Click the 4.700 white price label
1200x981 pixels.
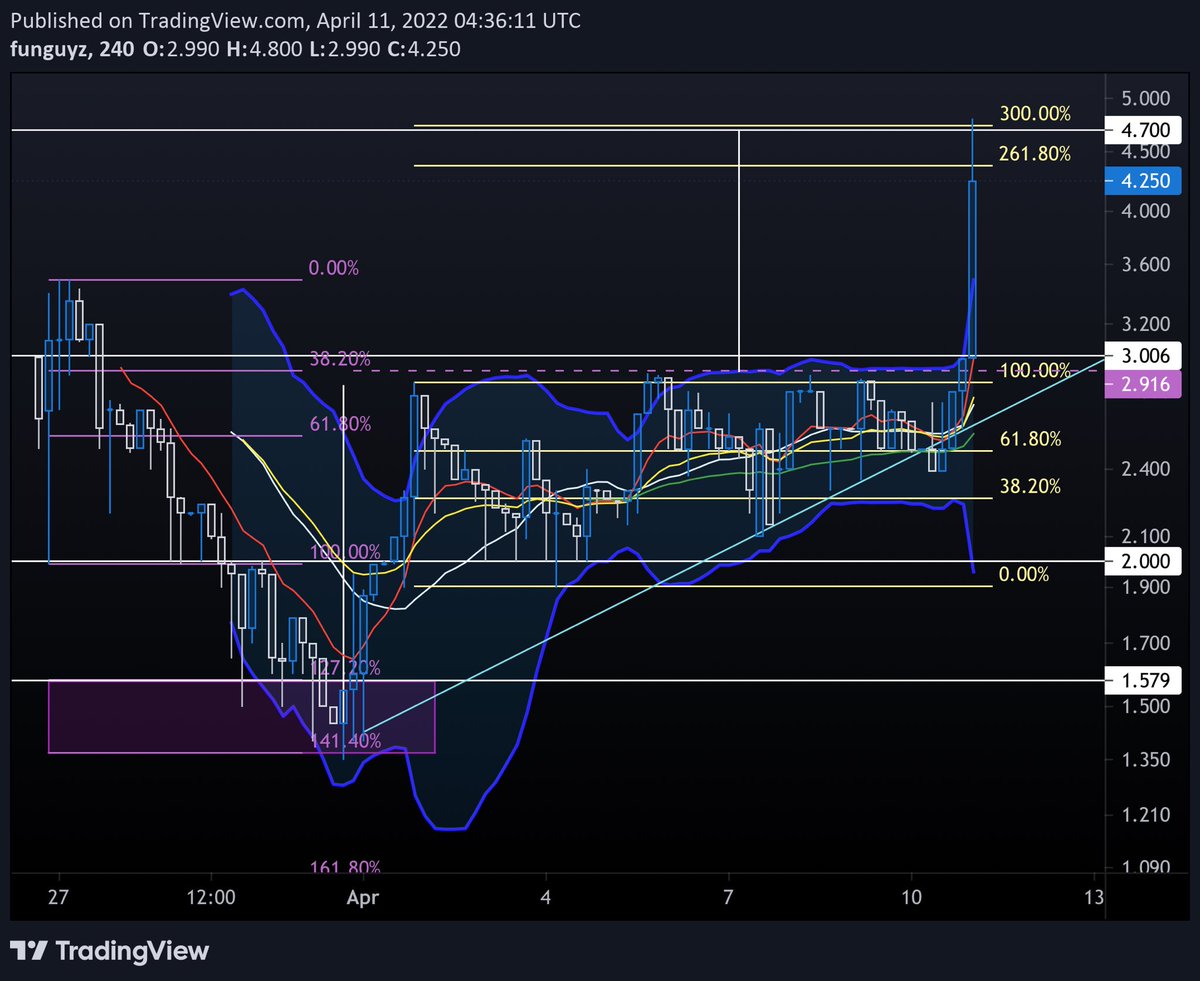(1144, 130)
